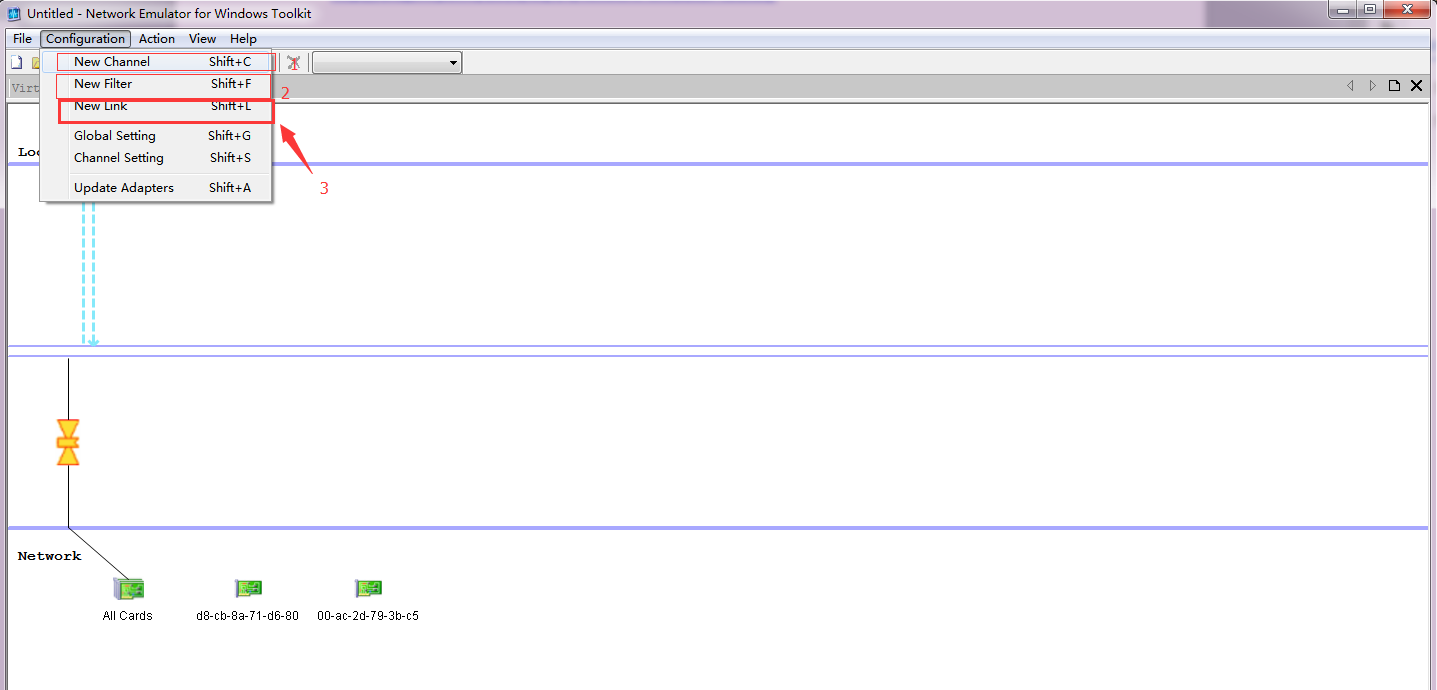
Task: Click the new tab page icon
Action: (1394, 86)
